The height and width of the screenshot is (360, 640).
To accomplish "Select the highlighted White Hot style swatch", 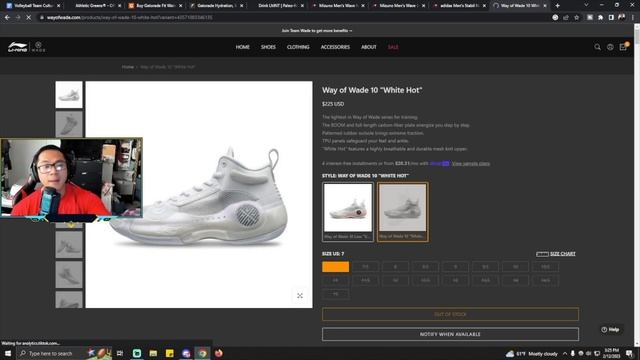I will (x=402, y=212).
